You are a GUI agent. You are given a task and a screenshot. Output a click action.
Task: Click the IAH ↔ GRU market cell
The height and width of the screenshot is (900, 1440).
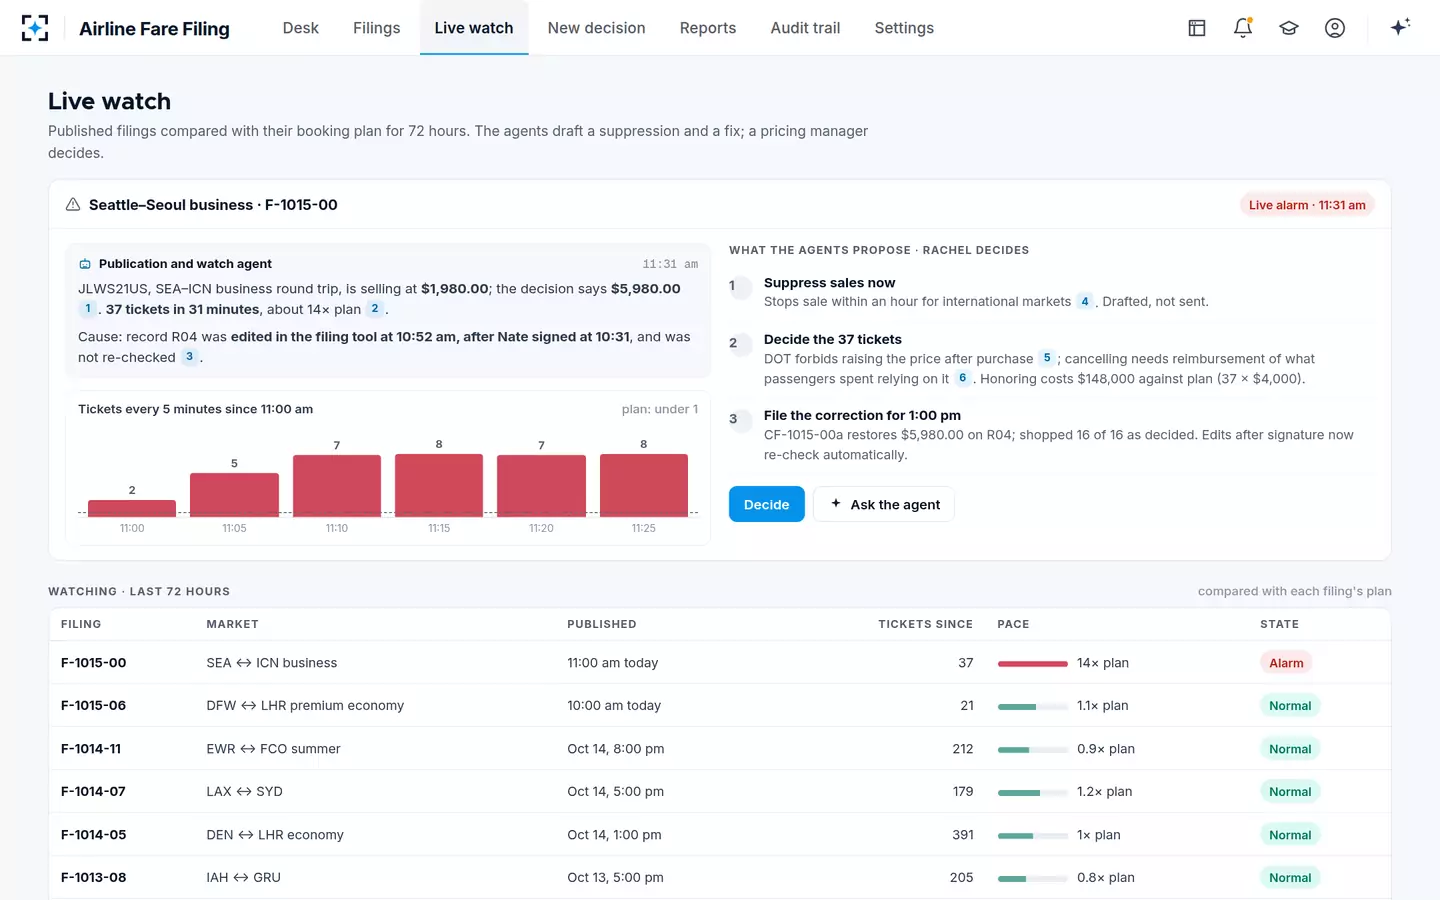coord(244,878)
